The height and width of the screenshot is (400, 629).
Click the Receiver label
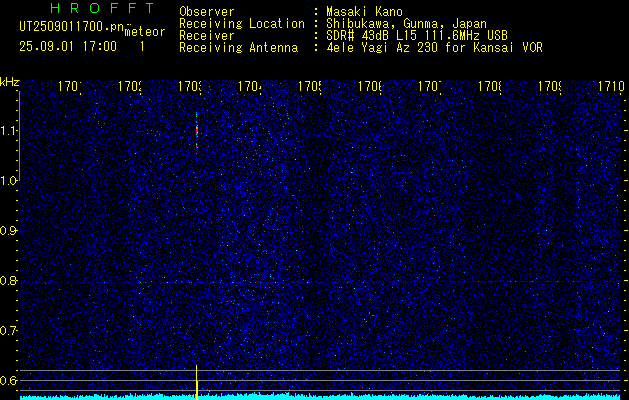[x=207, y=36]
